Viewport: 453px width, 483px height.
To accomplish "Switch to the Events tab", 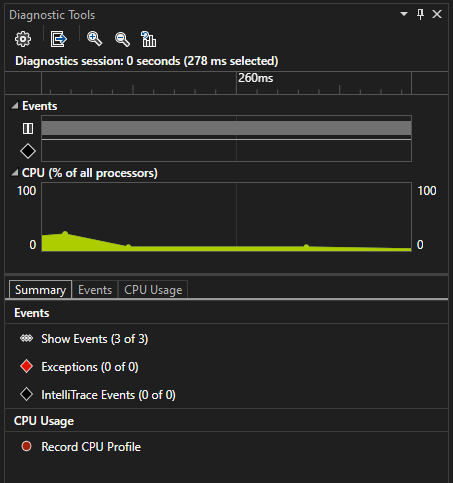I will tap(95, 290).
